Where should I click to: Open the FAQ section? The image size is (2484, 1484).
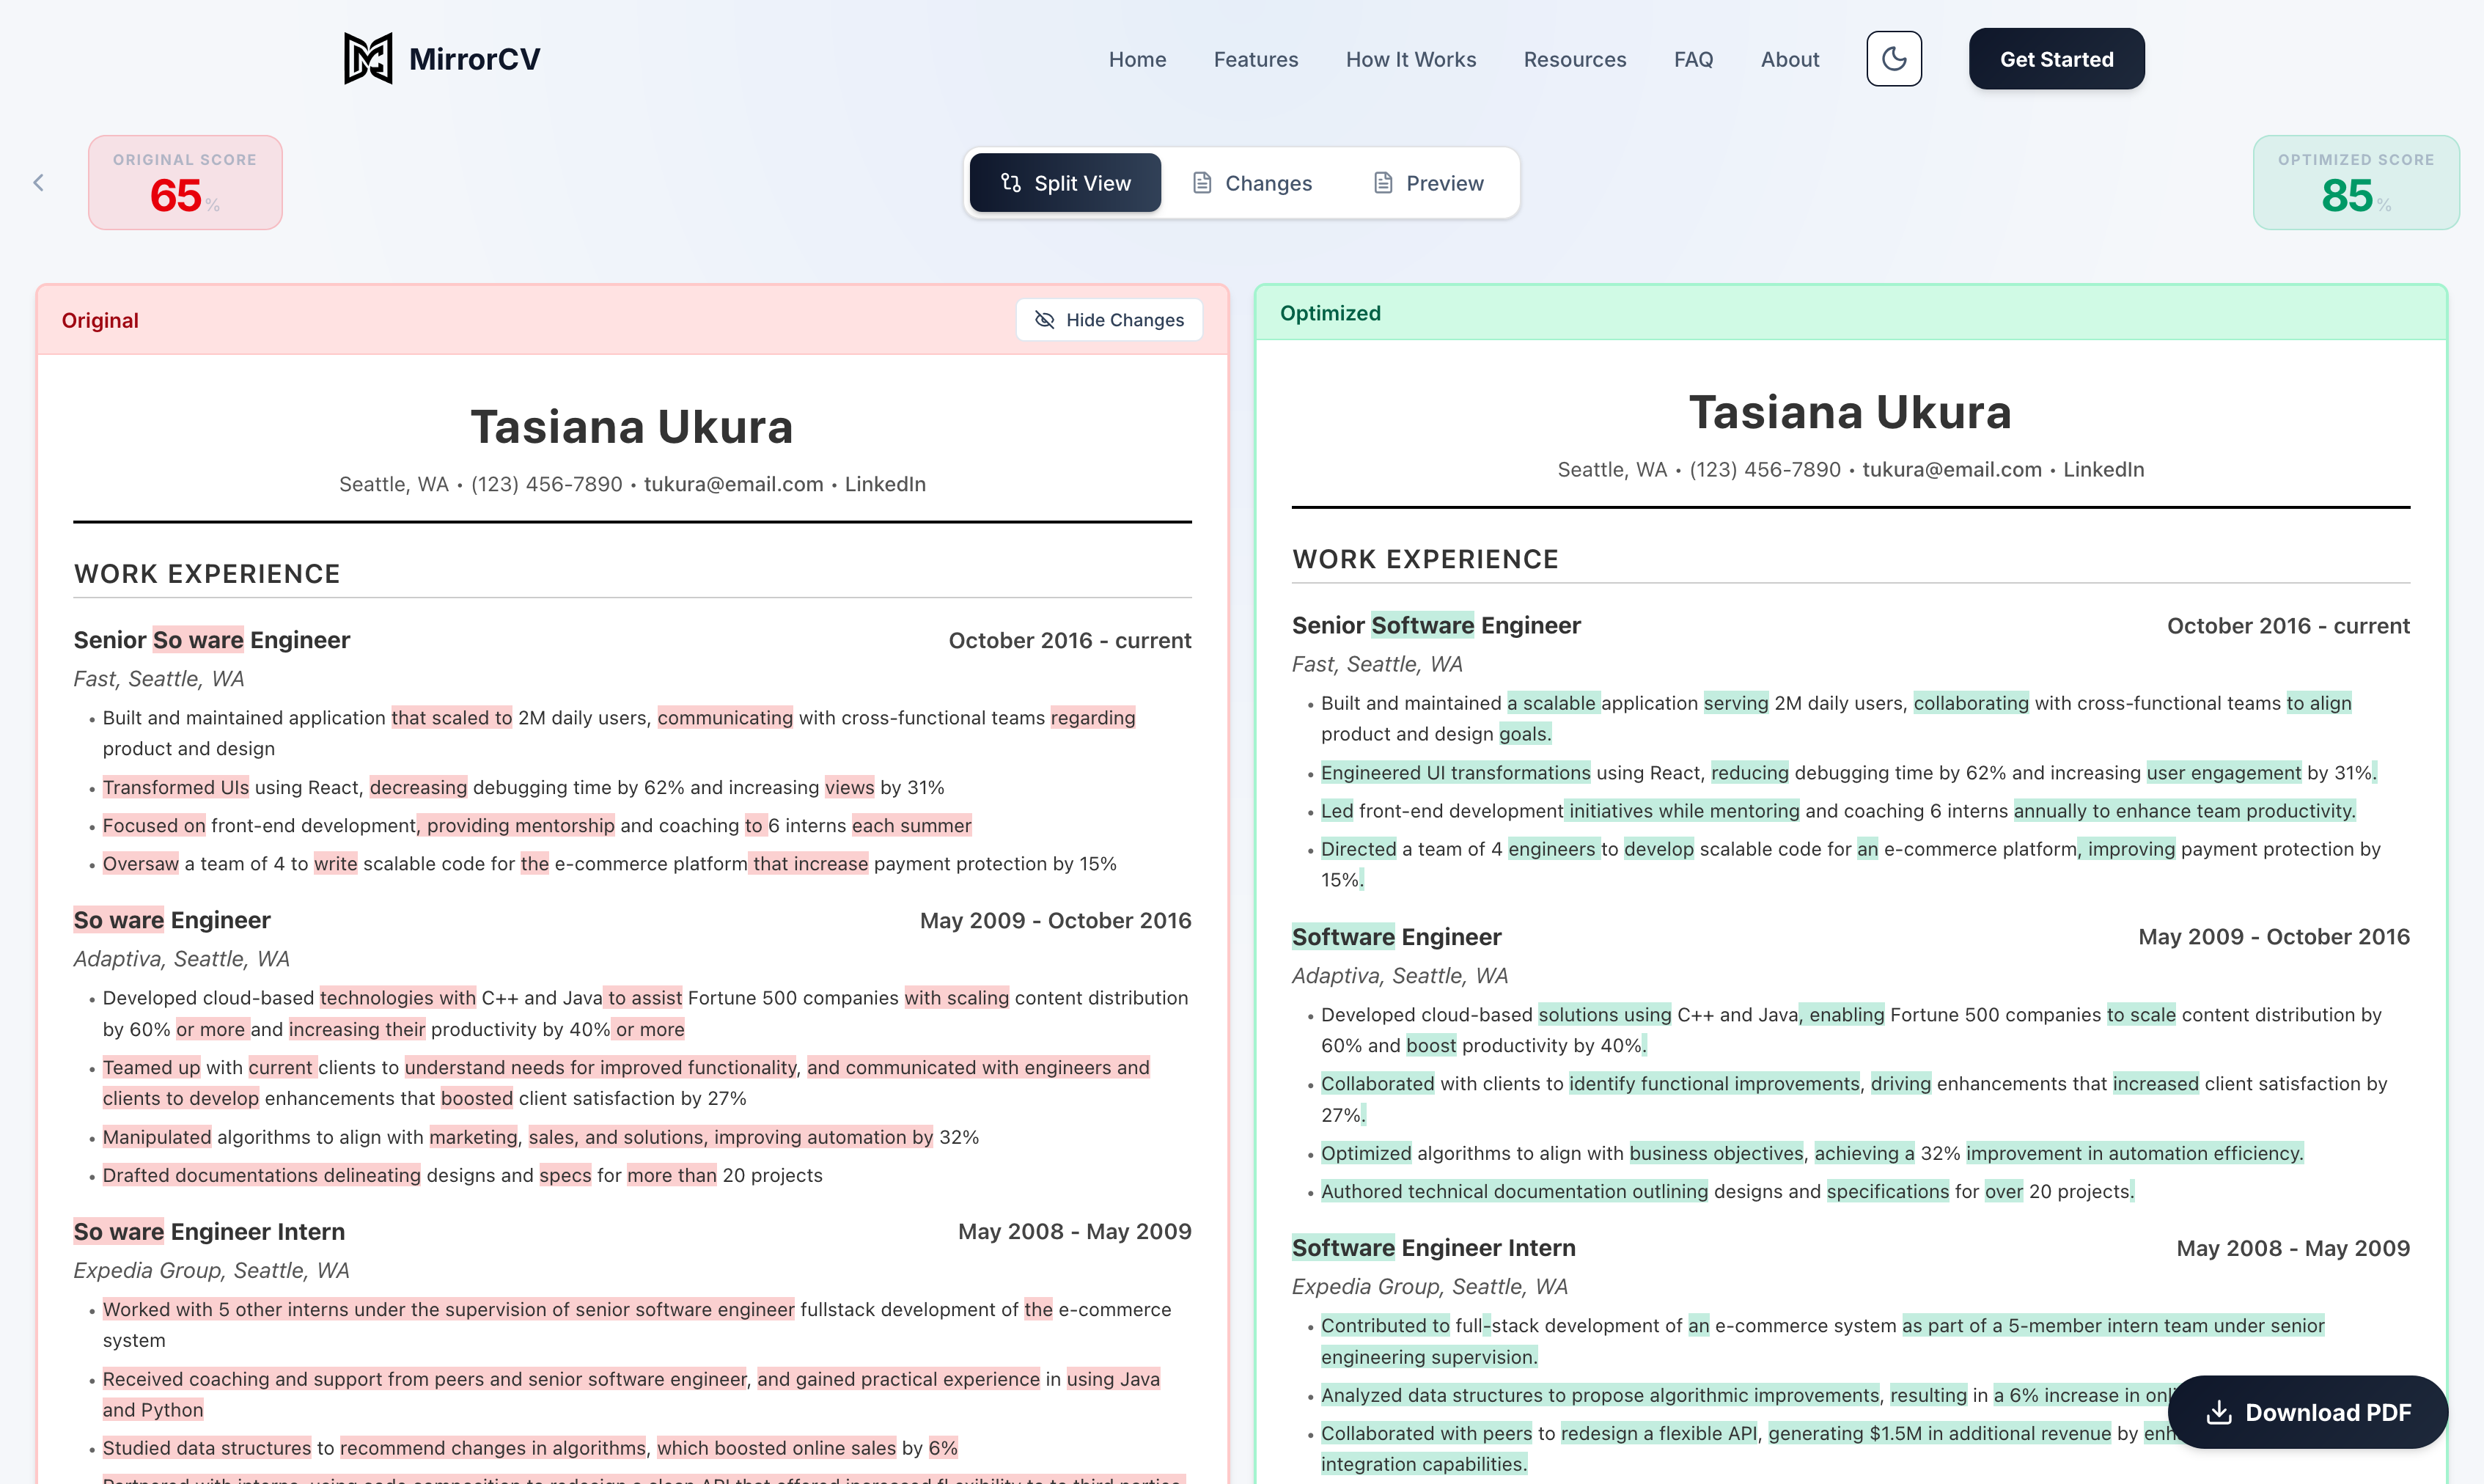coord(1693,58)
